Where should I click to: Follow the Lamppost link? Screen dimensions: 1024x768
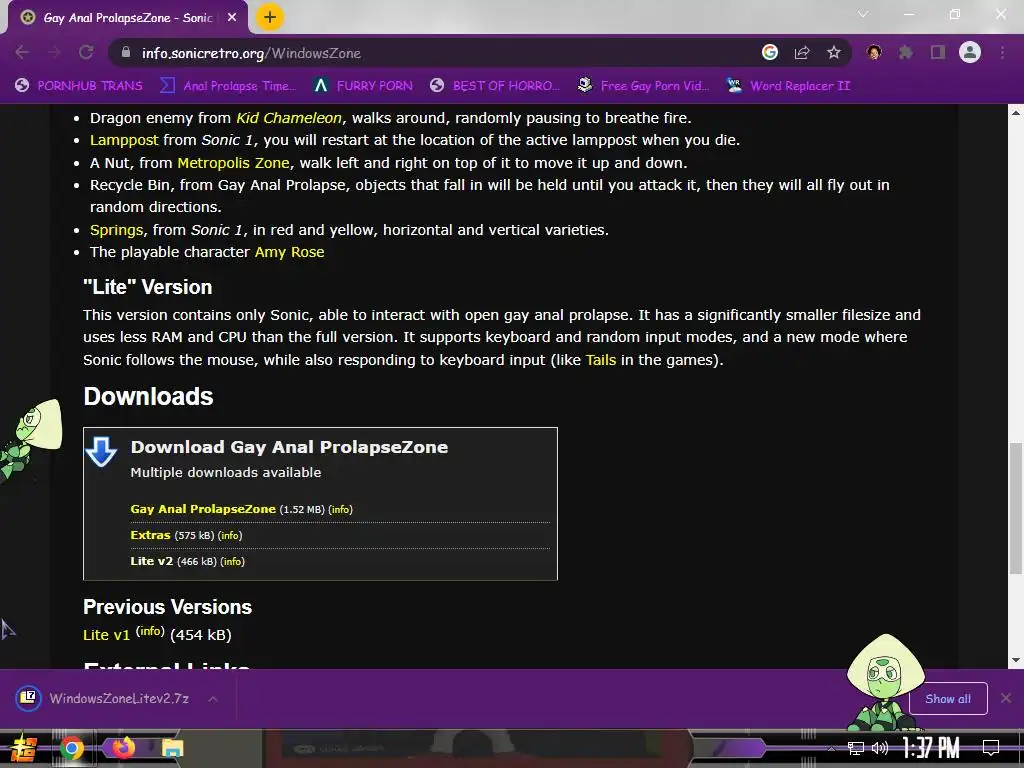pos(124,140)
